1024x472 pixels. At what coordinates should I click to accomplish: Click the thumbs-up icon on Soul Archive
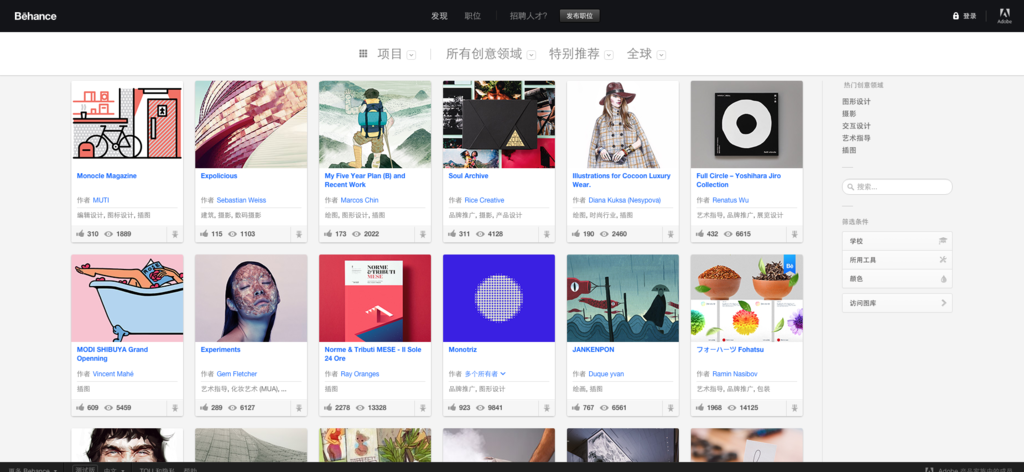[x=452, y=234]
